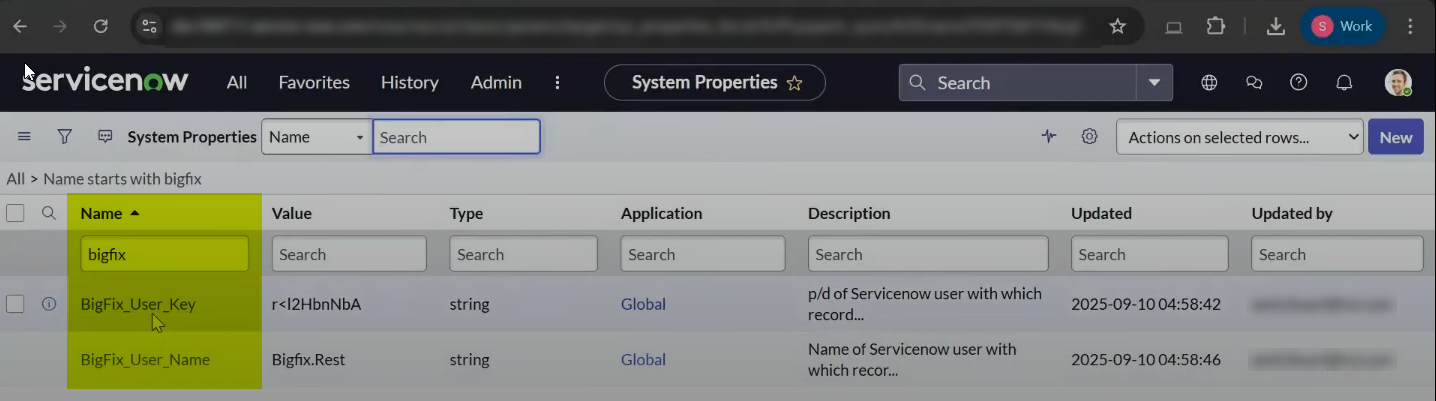Viewport: 1436px width, 401px height.
Task: Open the activity stream comment icon
Action: [105, 137]
